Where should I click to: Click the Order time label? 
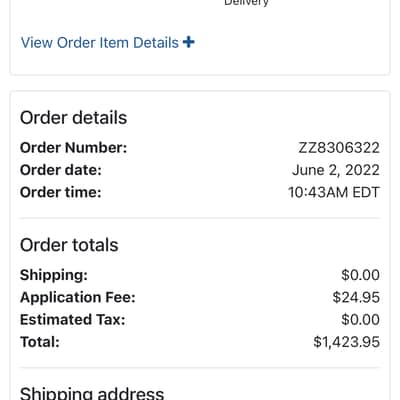click(x=61, y=192)
